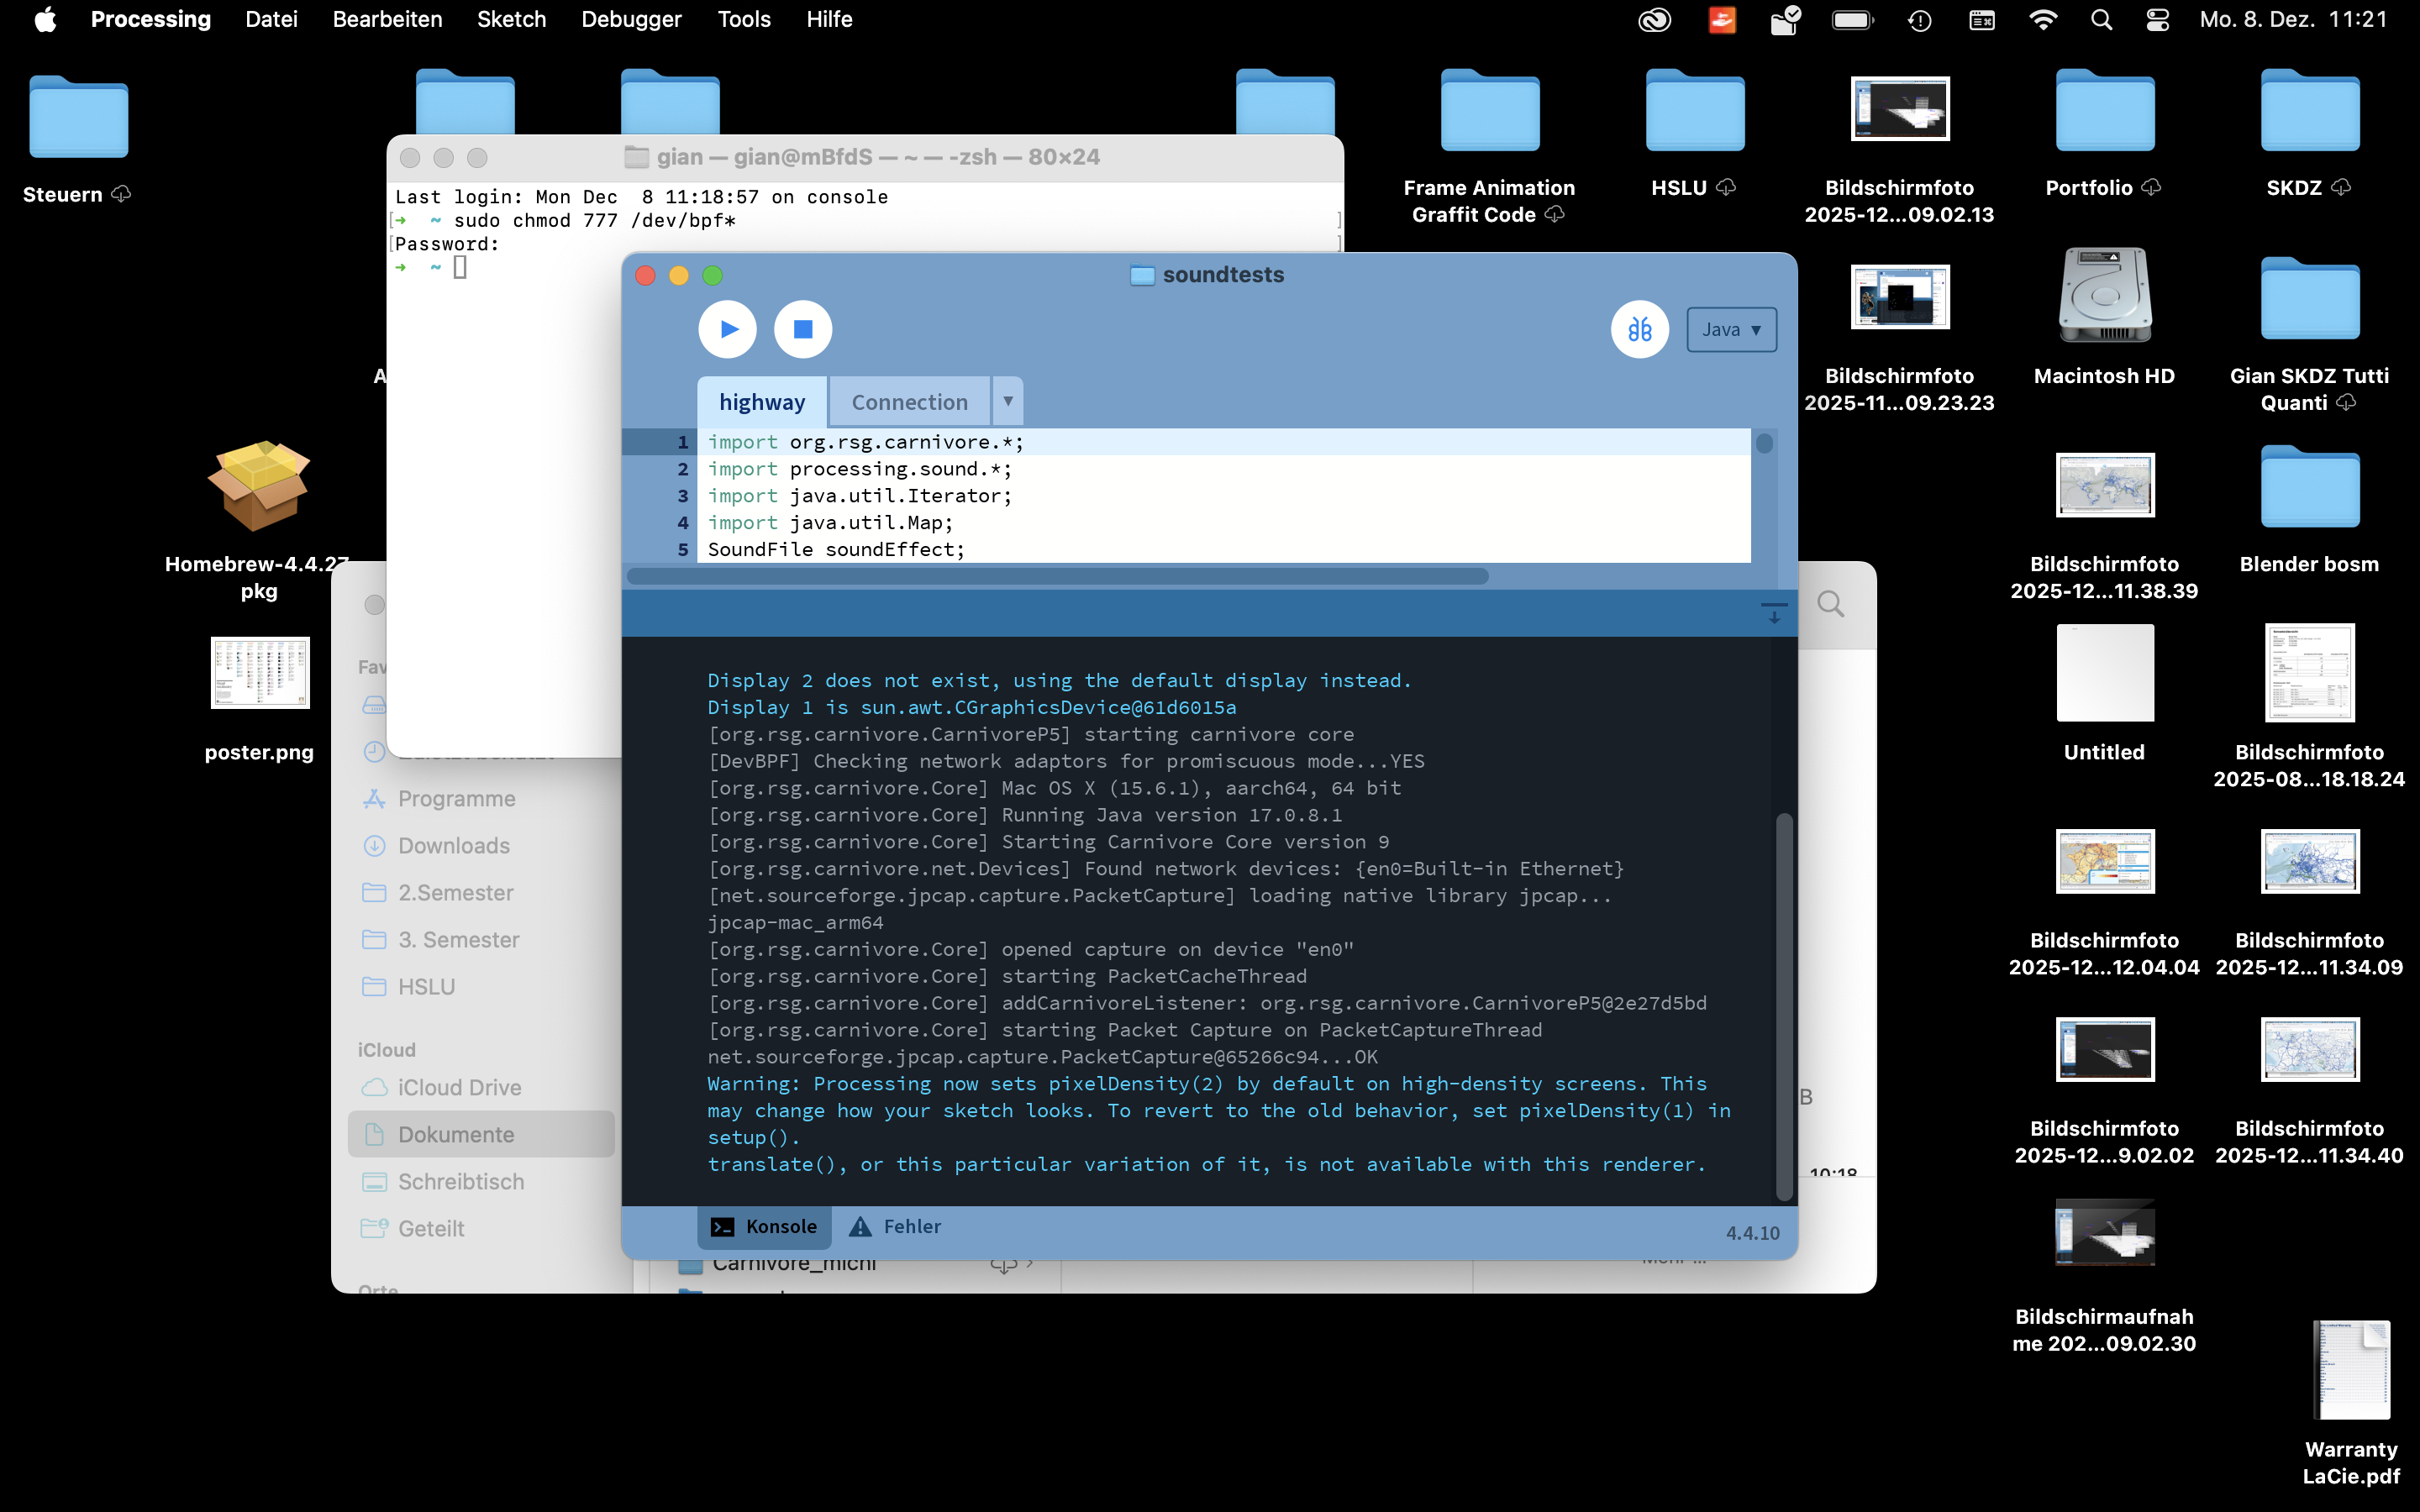
Task: Run the sketch with the play button
Action: [x=727, y=329]
